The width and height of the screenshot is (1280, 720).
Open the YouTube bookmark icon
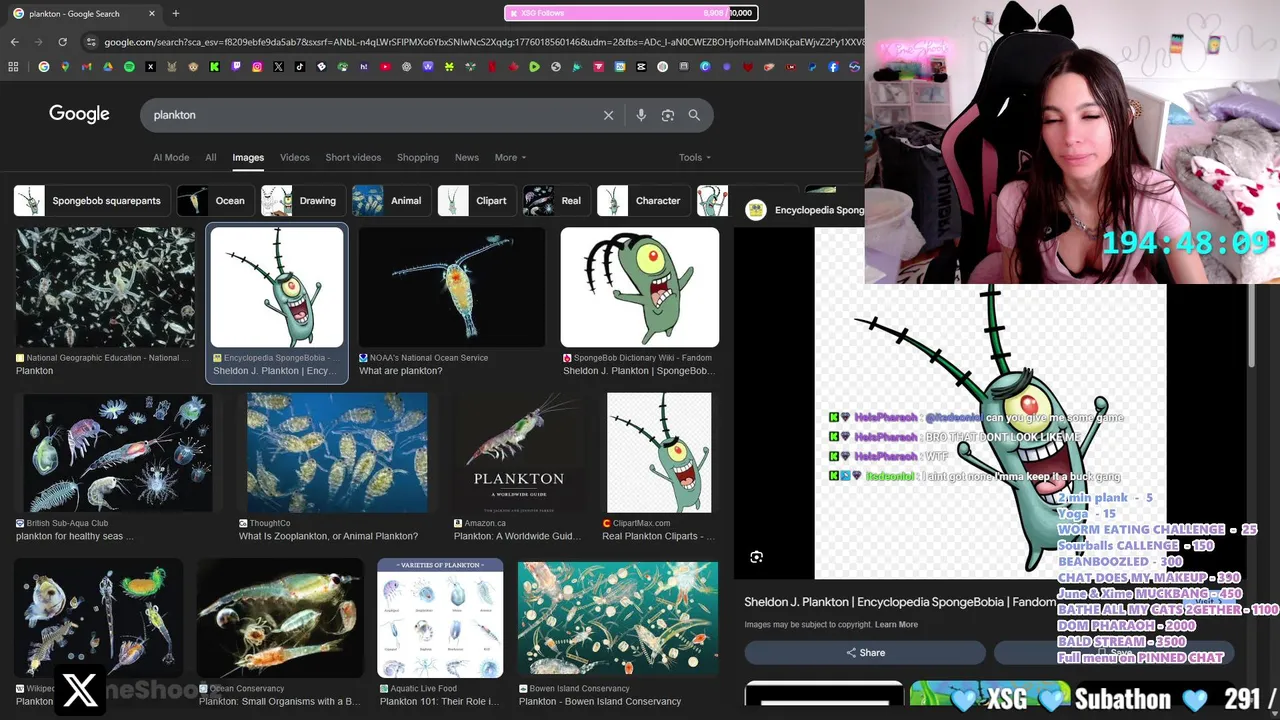[385, 67]
